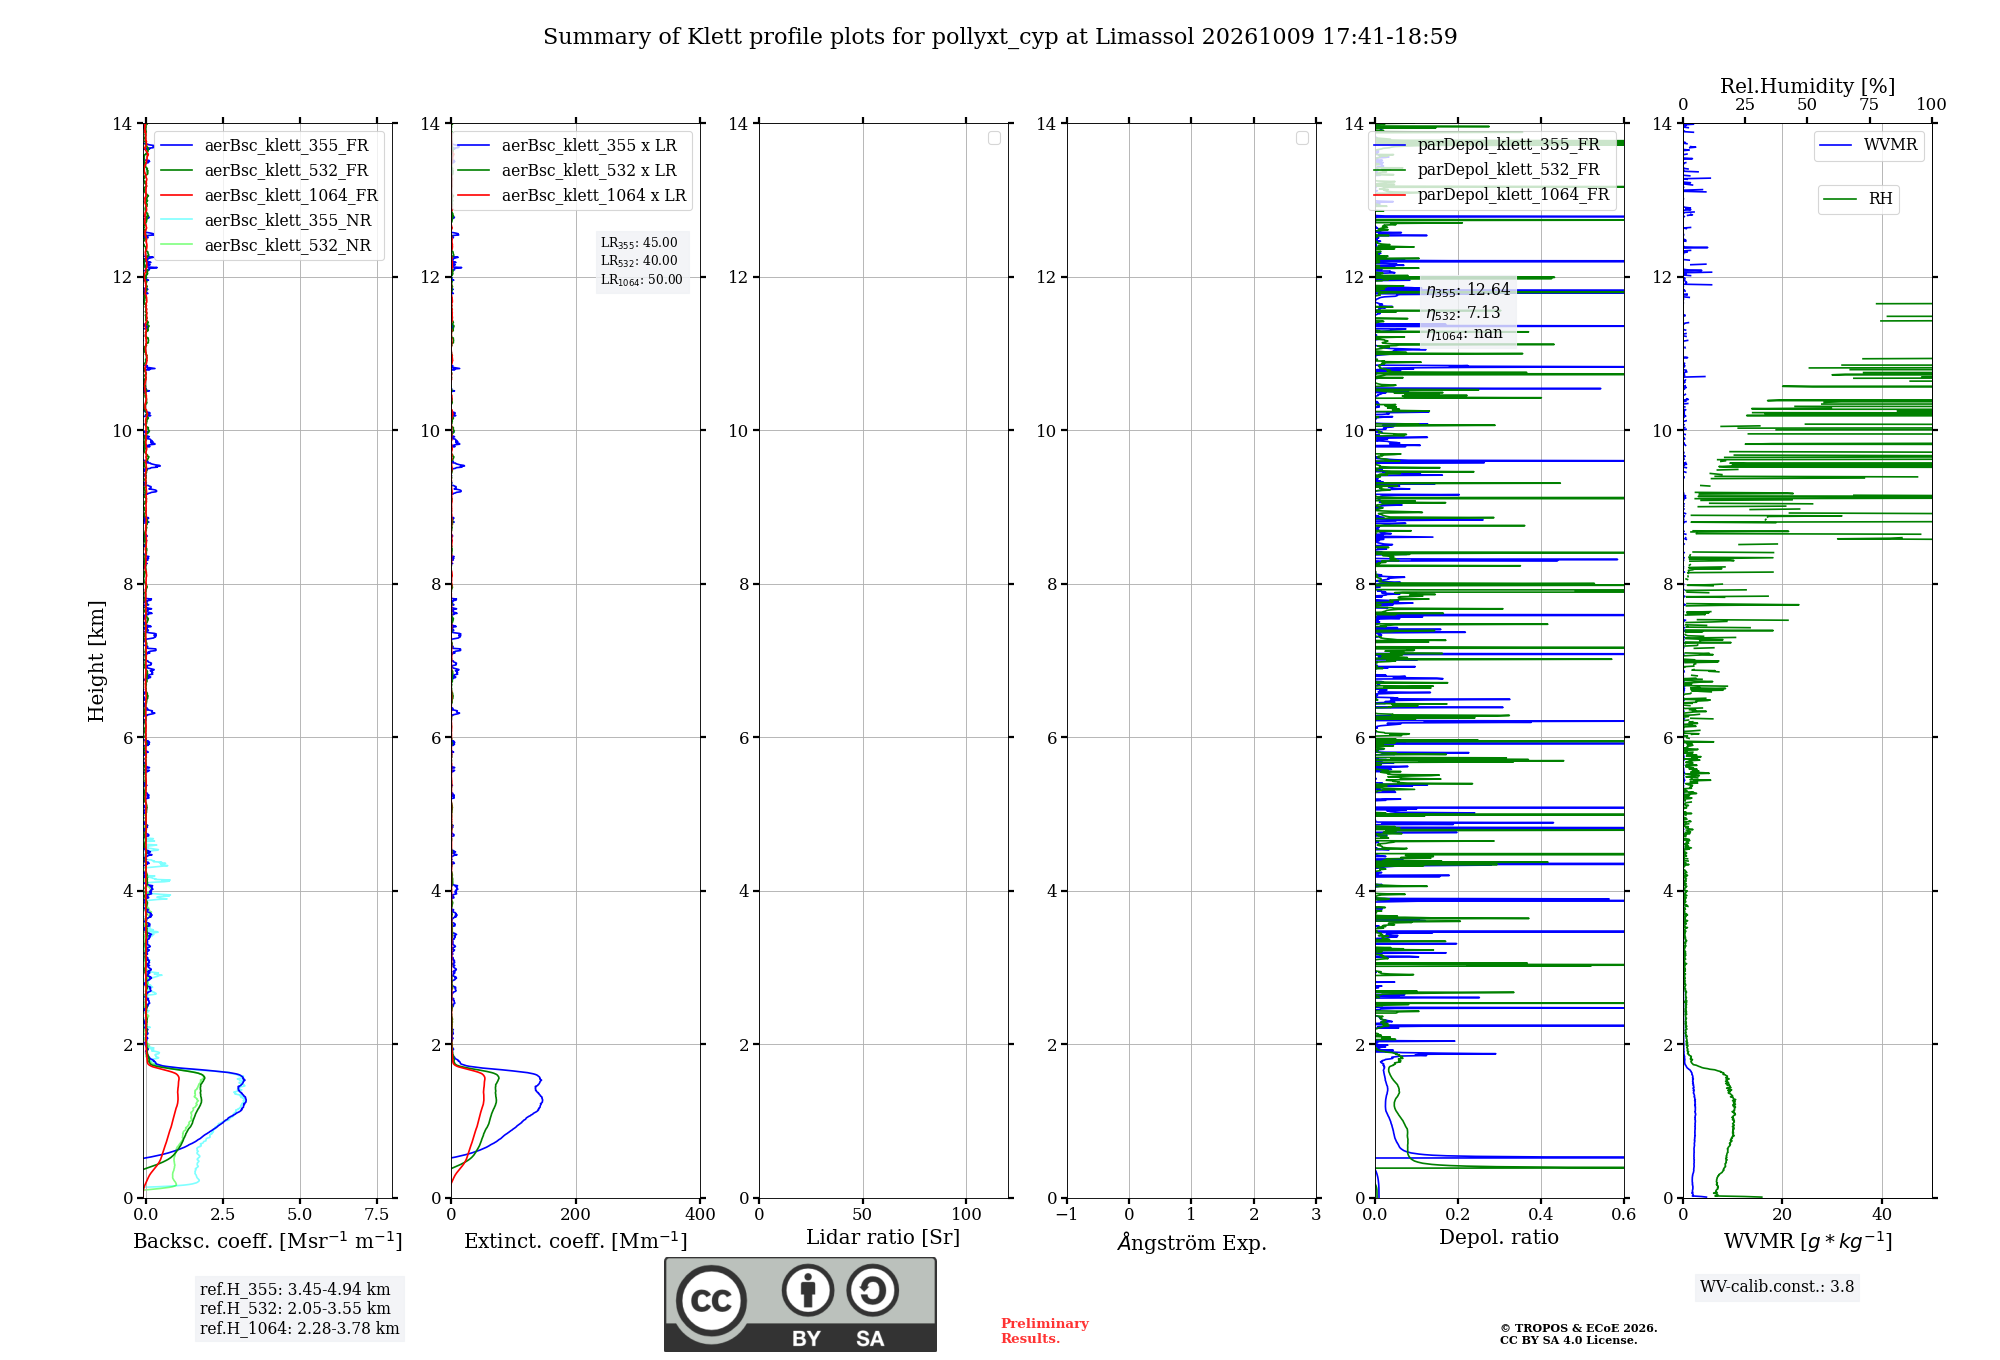Image resolution: width=2000 pixels, height=1360 pixels.
Task: Click the ref.H_355 reference height text box
Action: (x=299, y=1309)
